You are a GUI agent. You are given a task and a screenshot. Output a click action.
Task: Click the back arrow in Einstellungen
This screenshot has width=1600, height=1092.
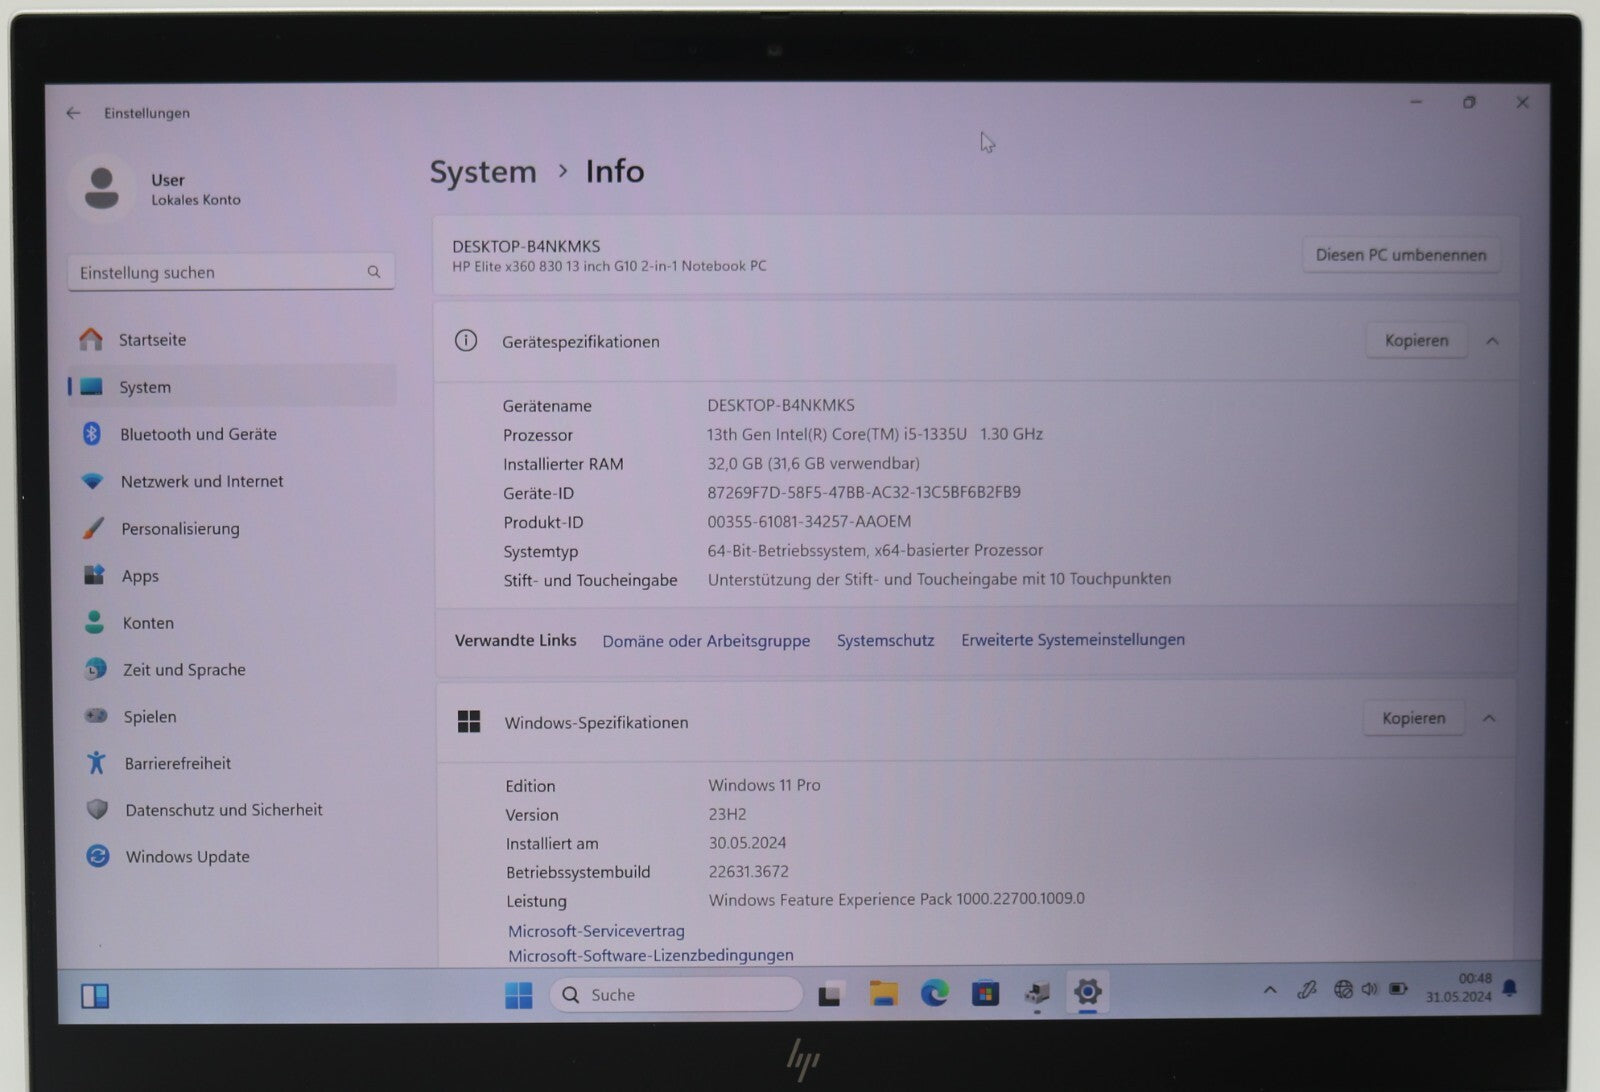[x=73, y=113]
